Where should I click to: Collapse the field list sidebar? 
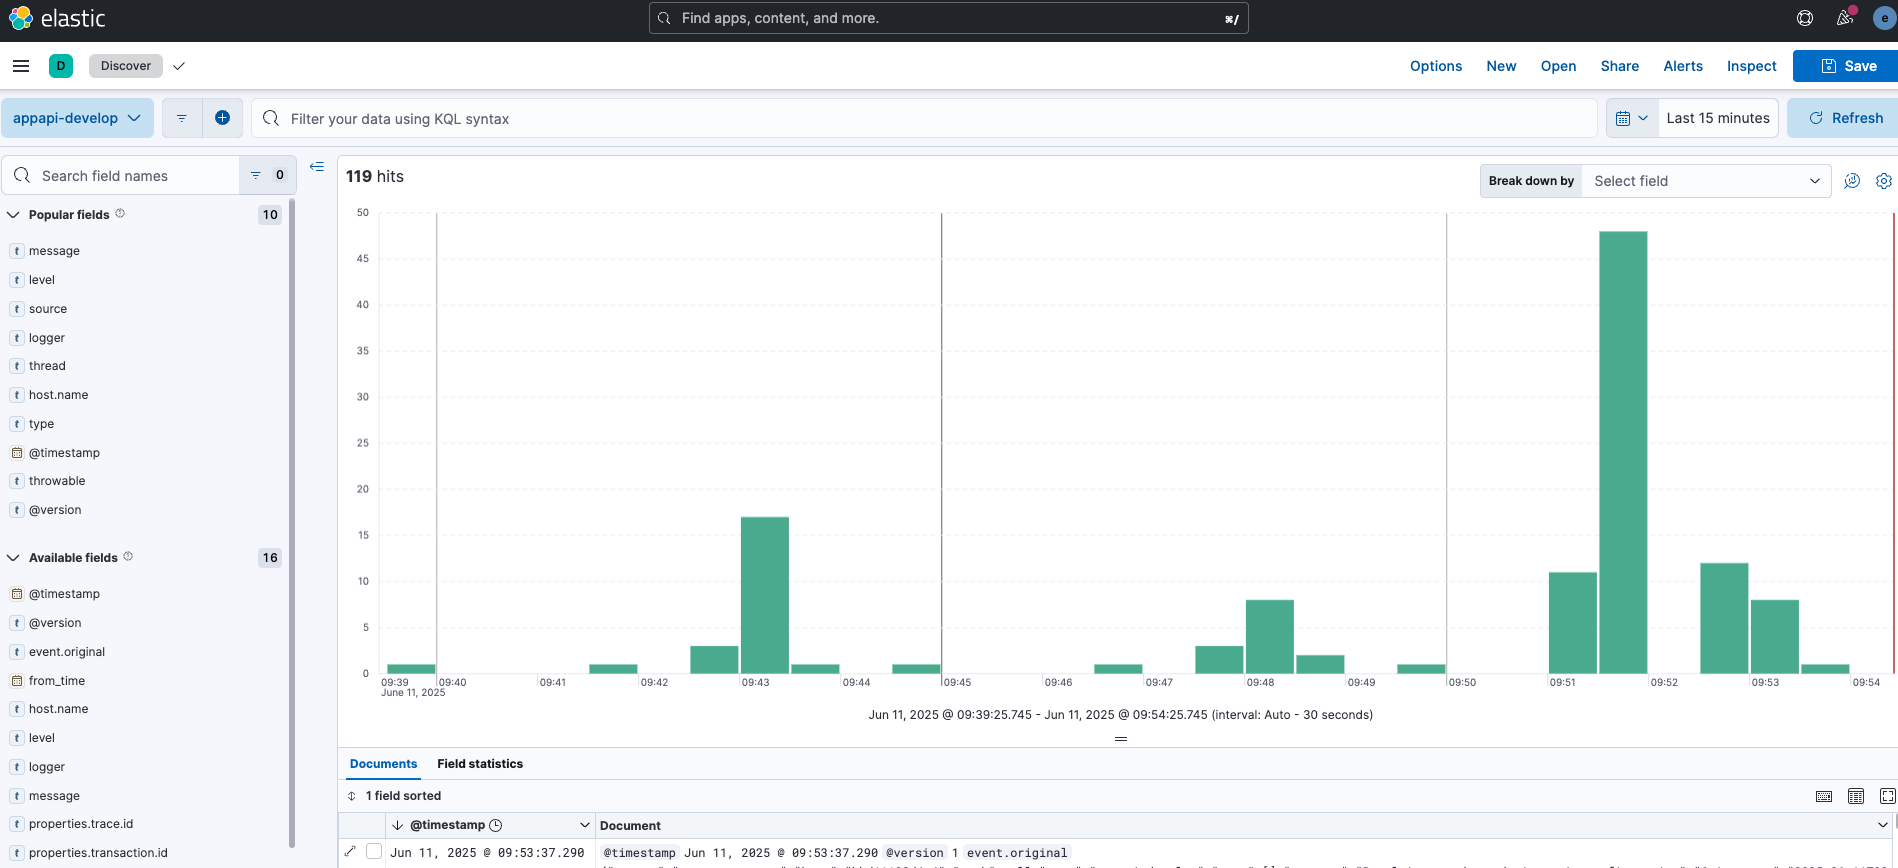[317, 167]
